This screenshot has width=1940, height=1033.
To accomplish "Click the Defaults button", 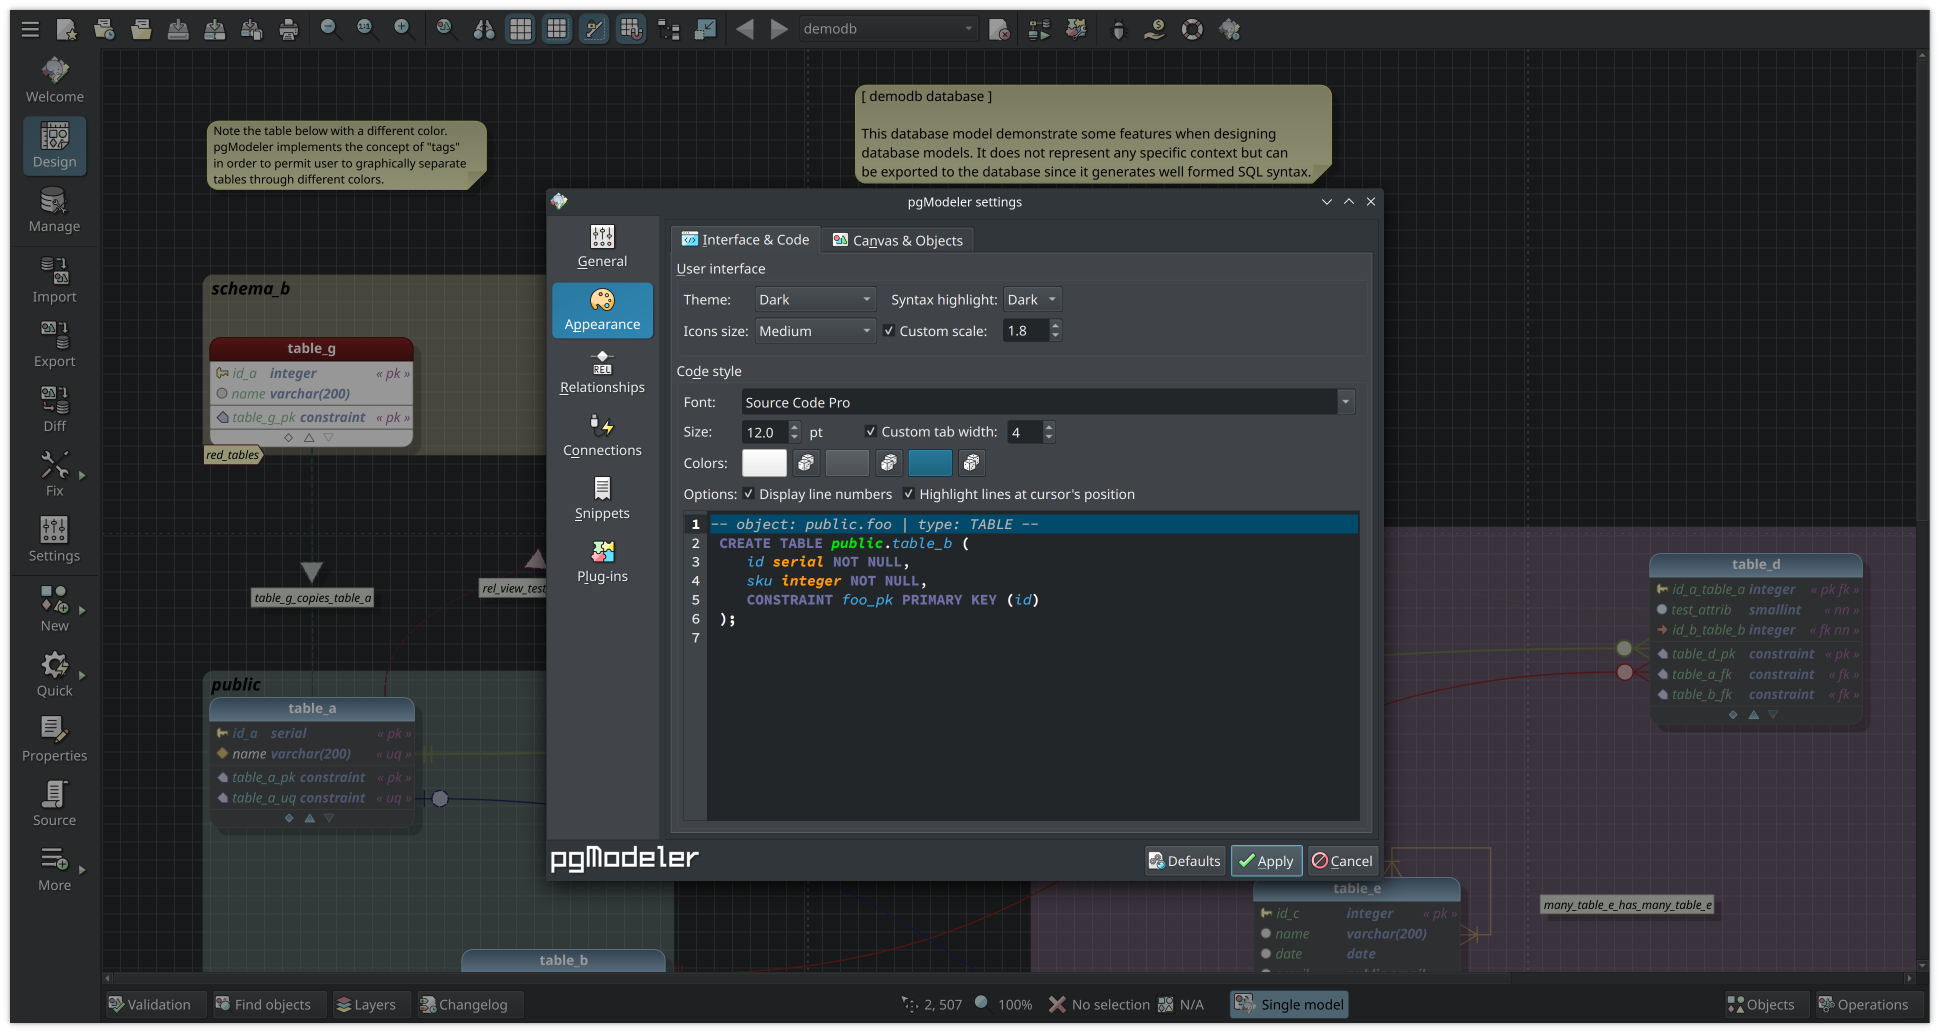I will tap(1185, 861).
